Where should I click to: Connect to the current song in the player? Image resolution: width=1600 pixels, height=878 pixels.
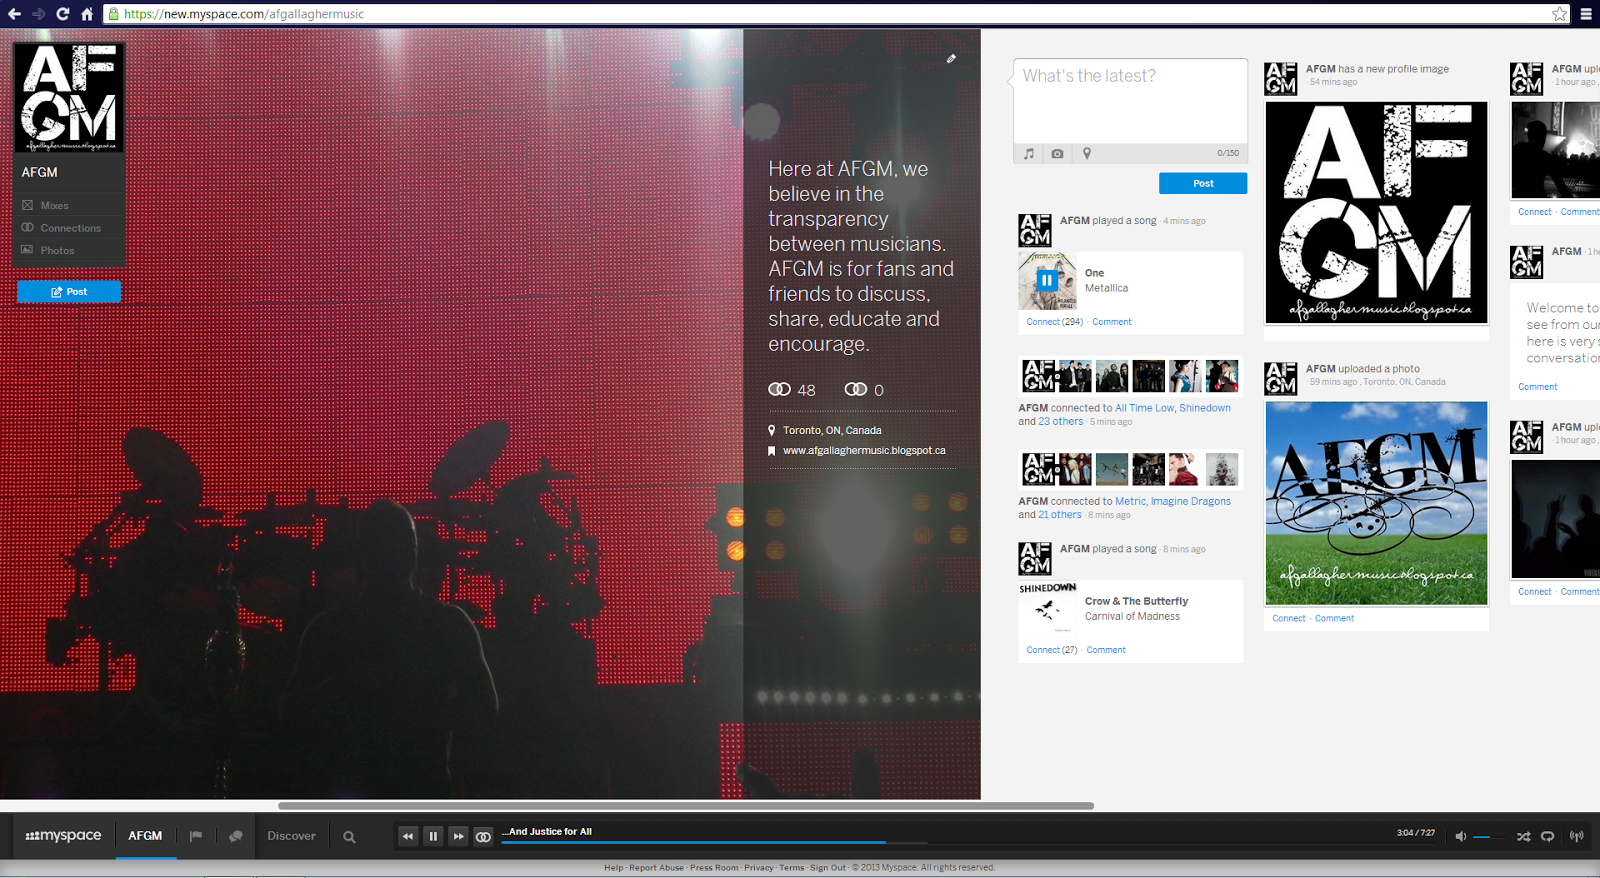click(483, 836)
